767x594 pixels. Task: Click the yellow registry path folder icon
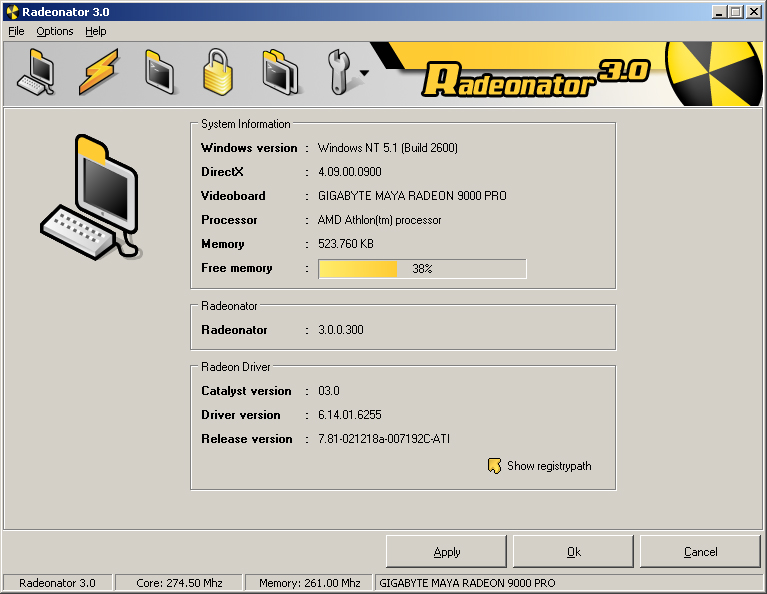click(495, 466)
